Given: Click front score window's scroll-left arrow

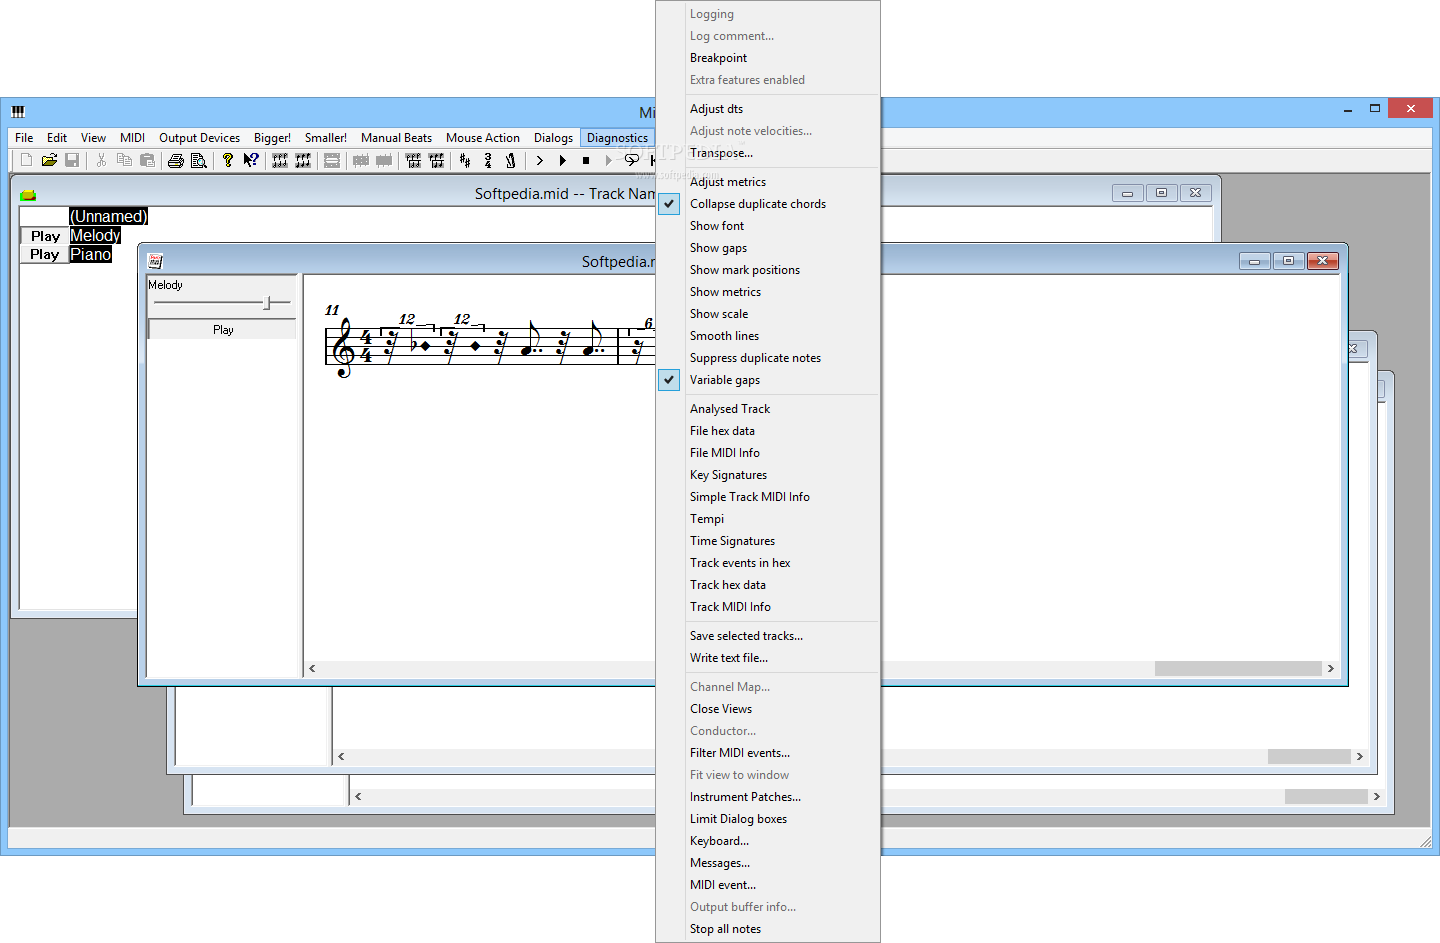Looking at the screenshot, I should (x=312, y=668).
